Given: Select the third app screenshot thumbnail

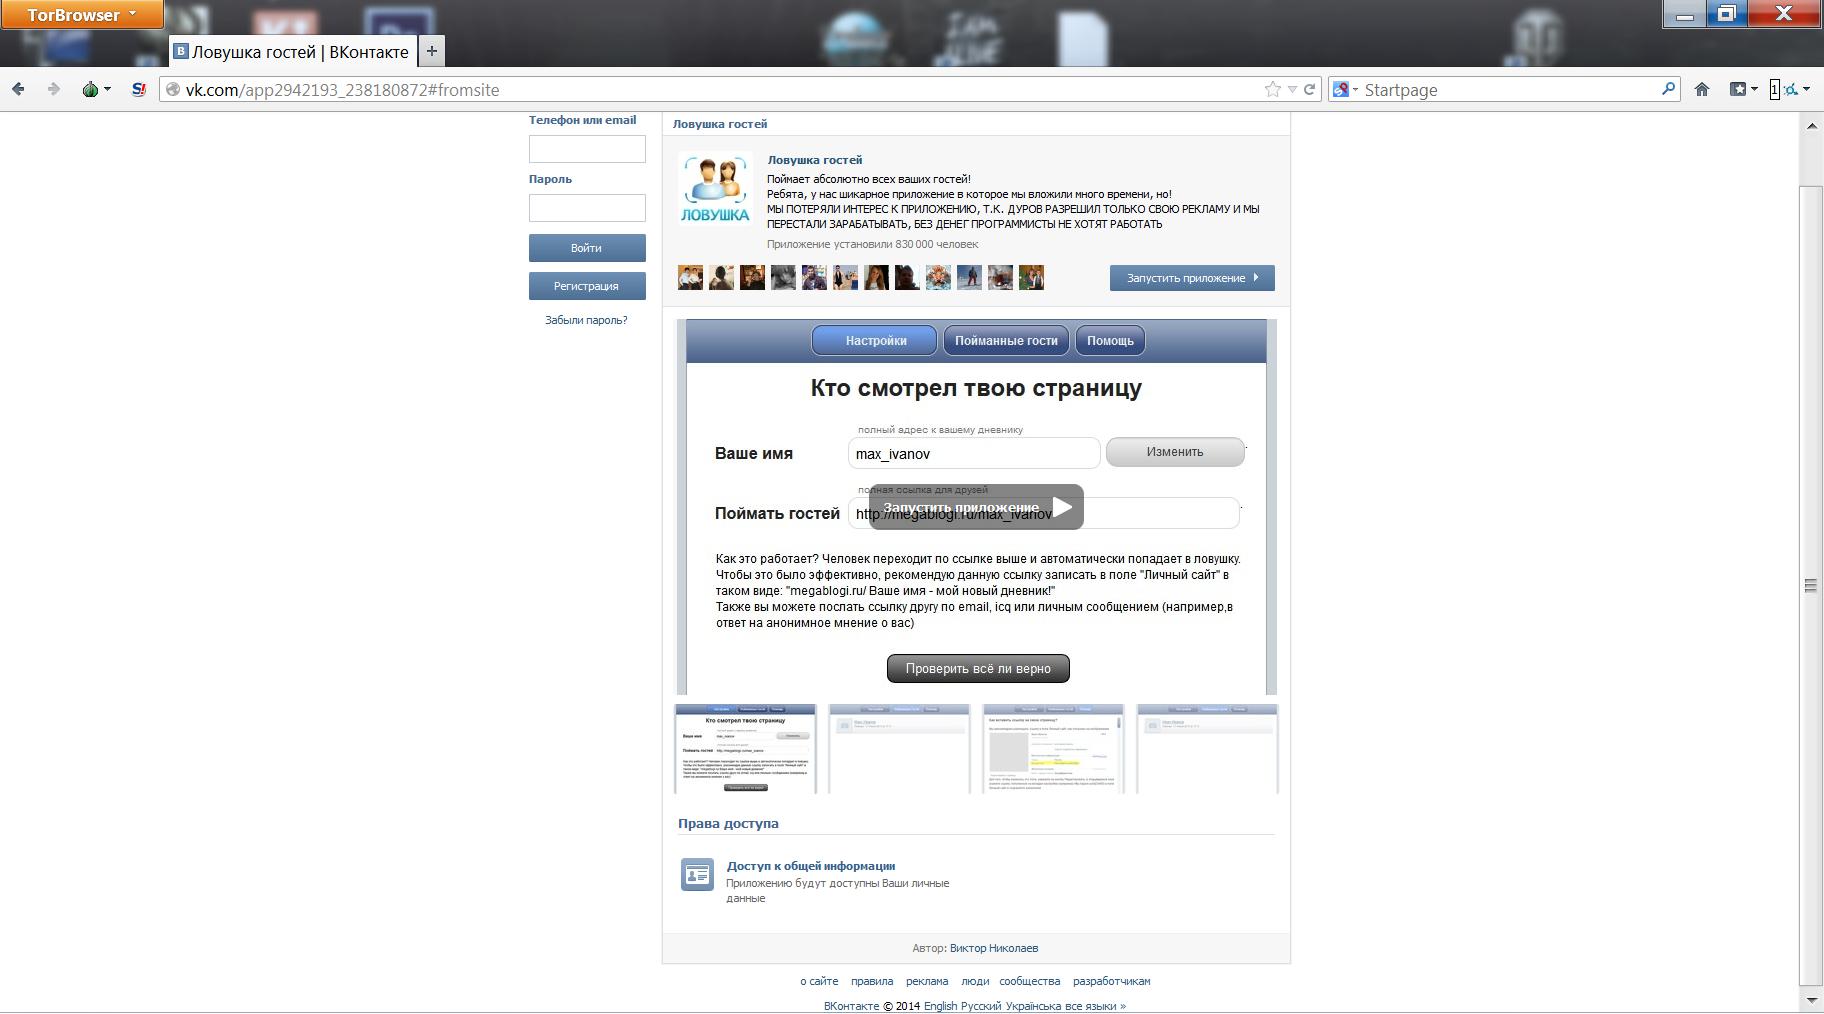Looking at the screenshot, I should tap(1053, 749).
